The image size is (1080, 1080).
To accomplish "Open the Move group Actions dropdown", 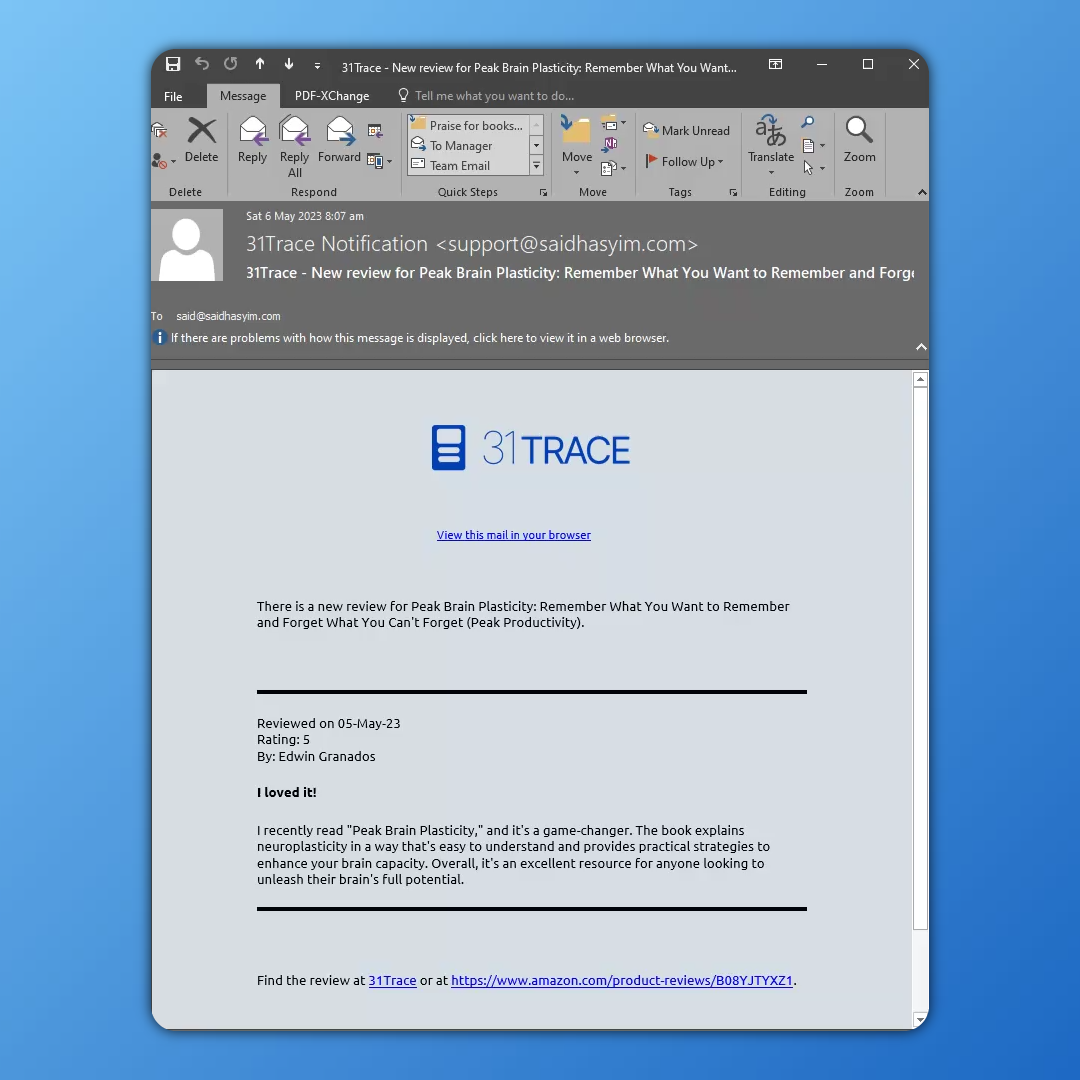I will click(x=614, y=167).
